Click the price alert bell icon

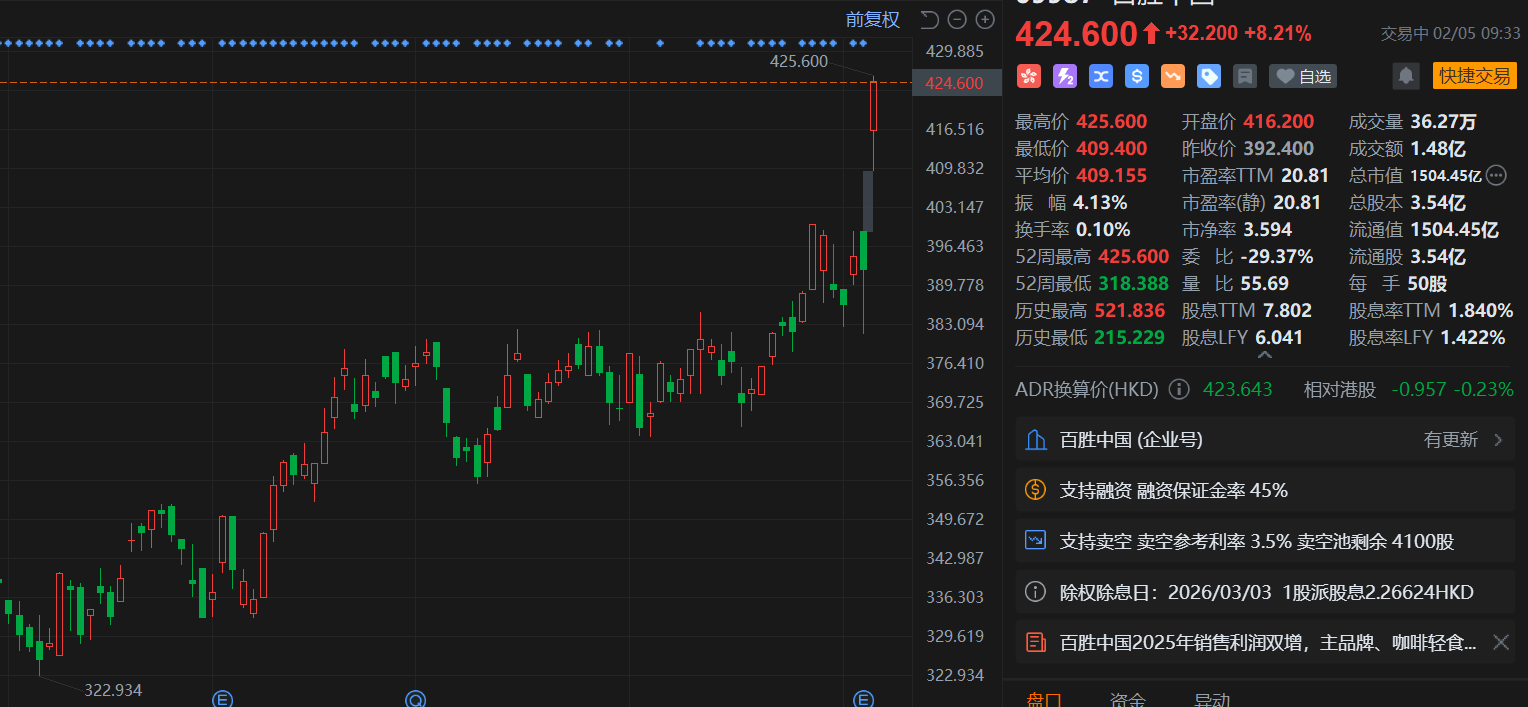1406,76
